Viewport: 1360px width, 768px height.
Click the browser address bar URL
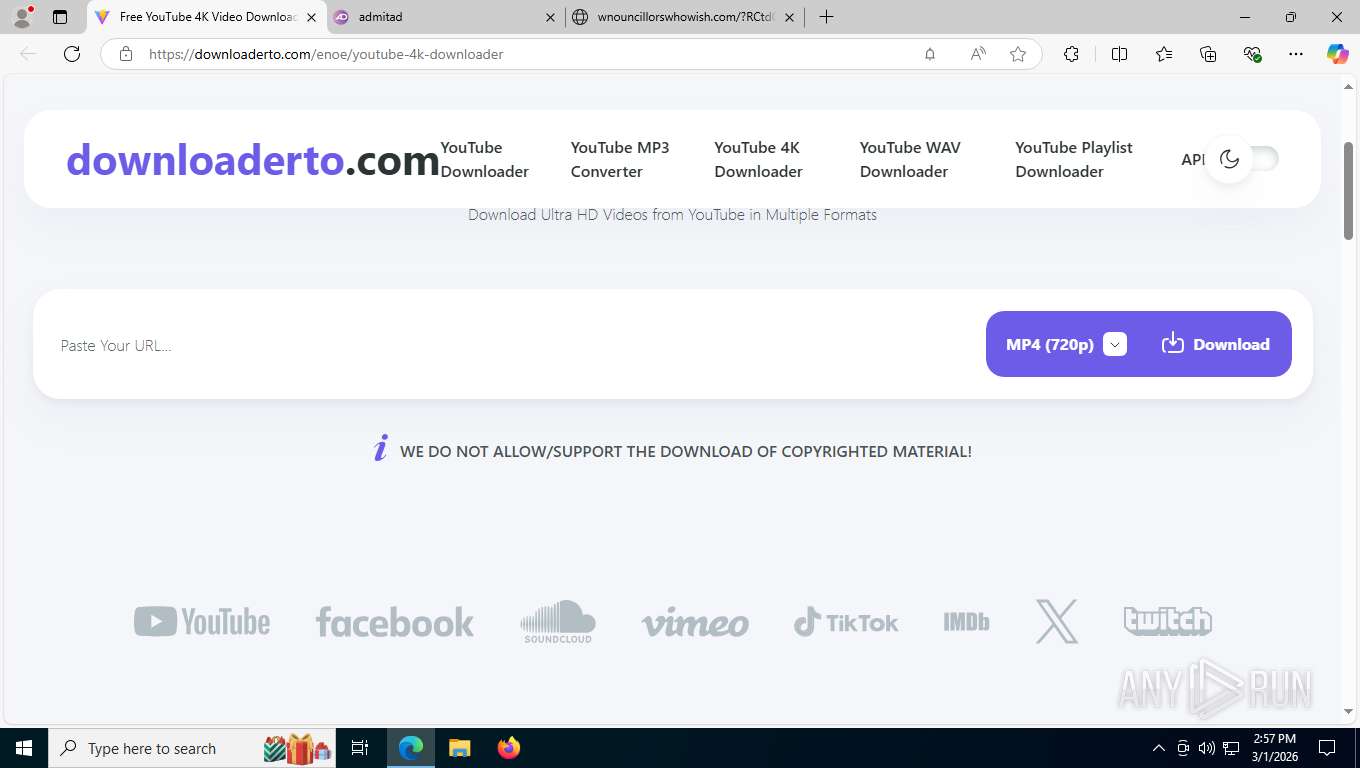326,54
